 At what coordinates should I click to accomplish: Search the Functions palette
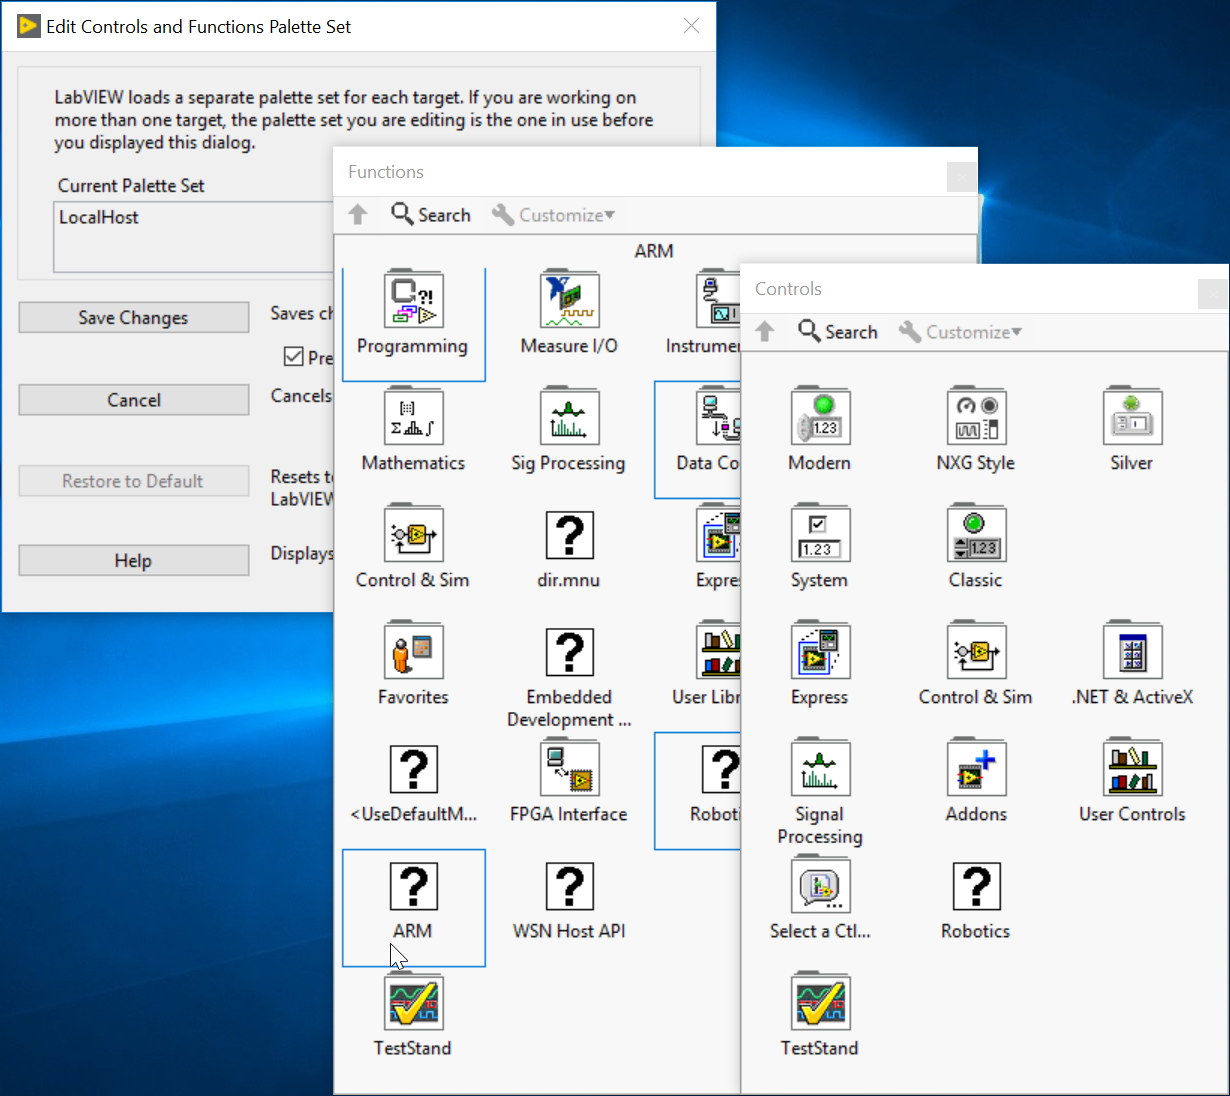pyautogui.click(x=431, y=215)
